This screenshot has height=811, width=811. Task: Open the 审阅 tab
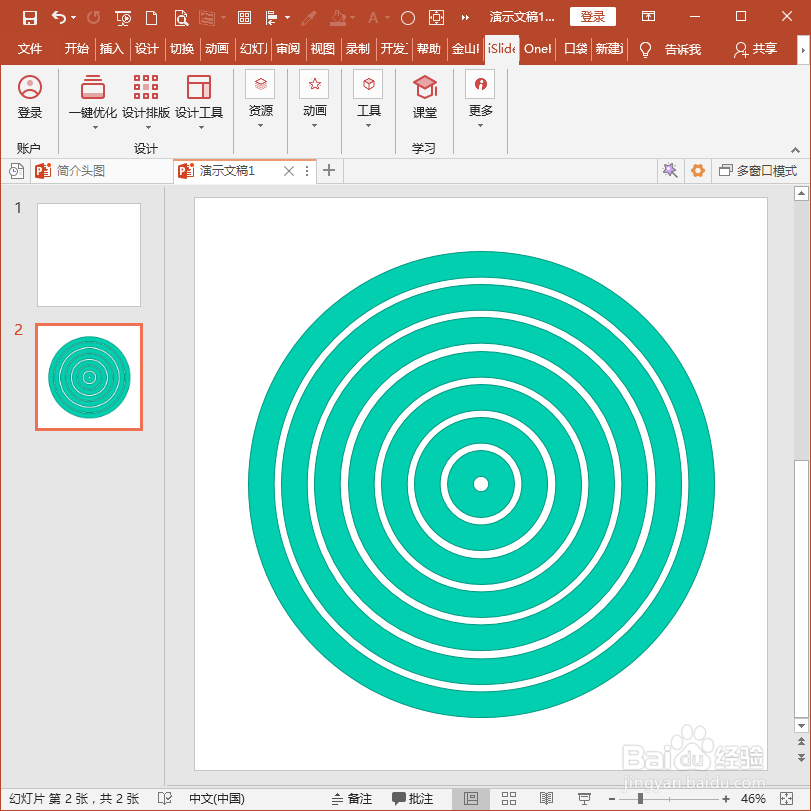[x=288, y=49]
